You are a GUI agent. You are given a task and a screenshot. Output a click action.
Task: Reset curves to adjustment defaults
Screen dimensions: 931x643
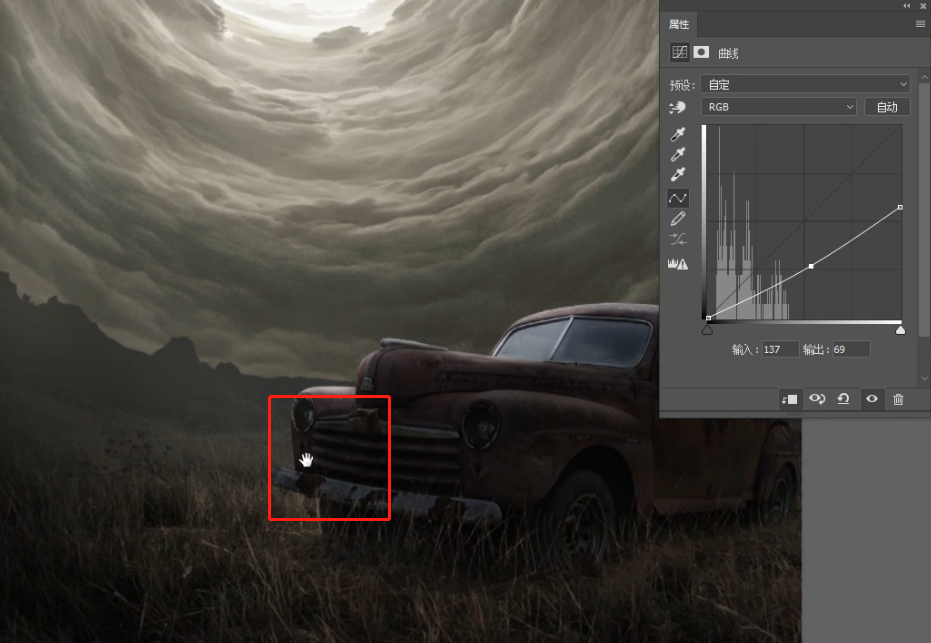coord(843,399)
